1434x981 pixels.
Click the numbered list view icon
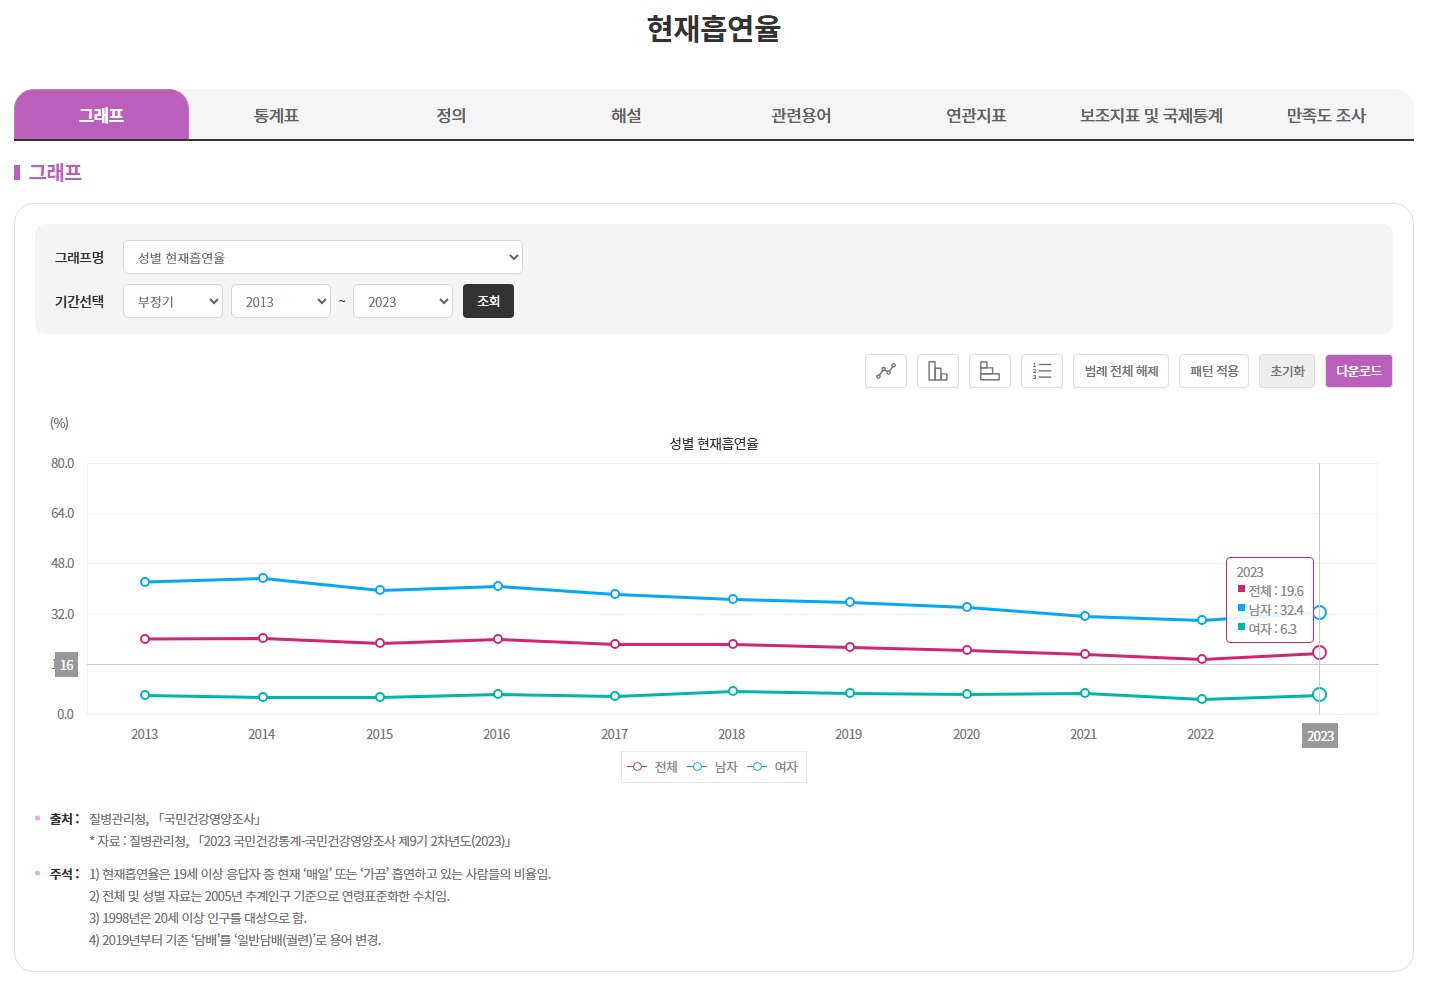coord(1041,371)
